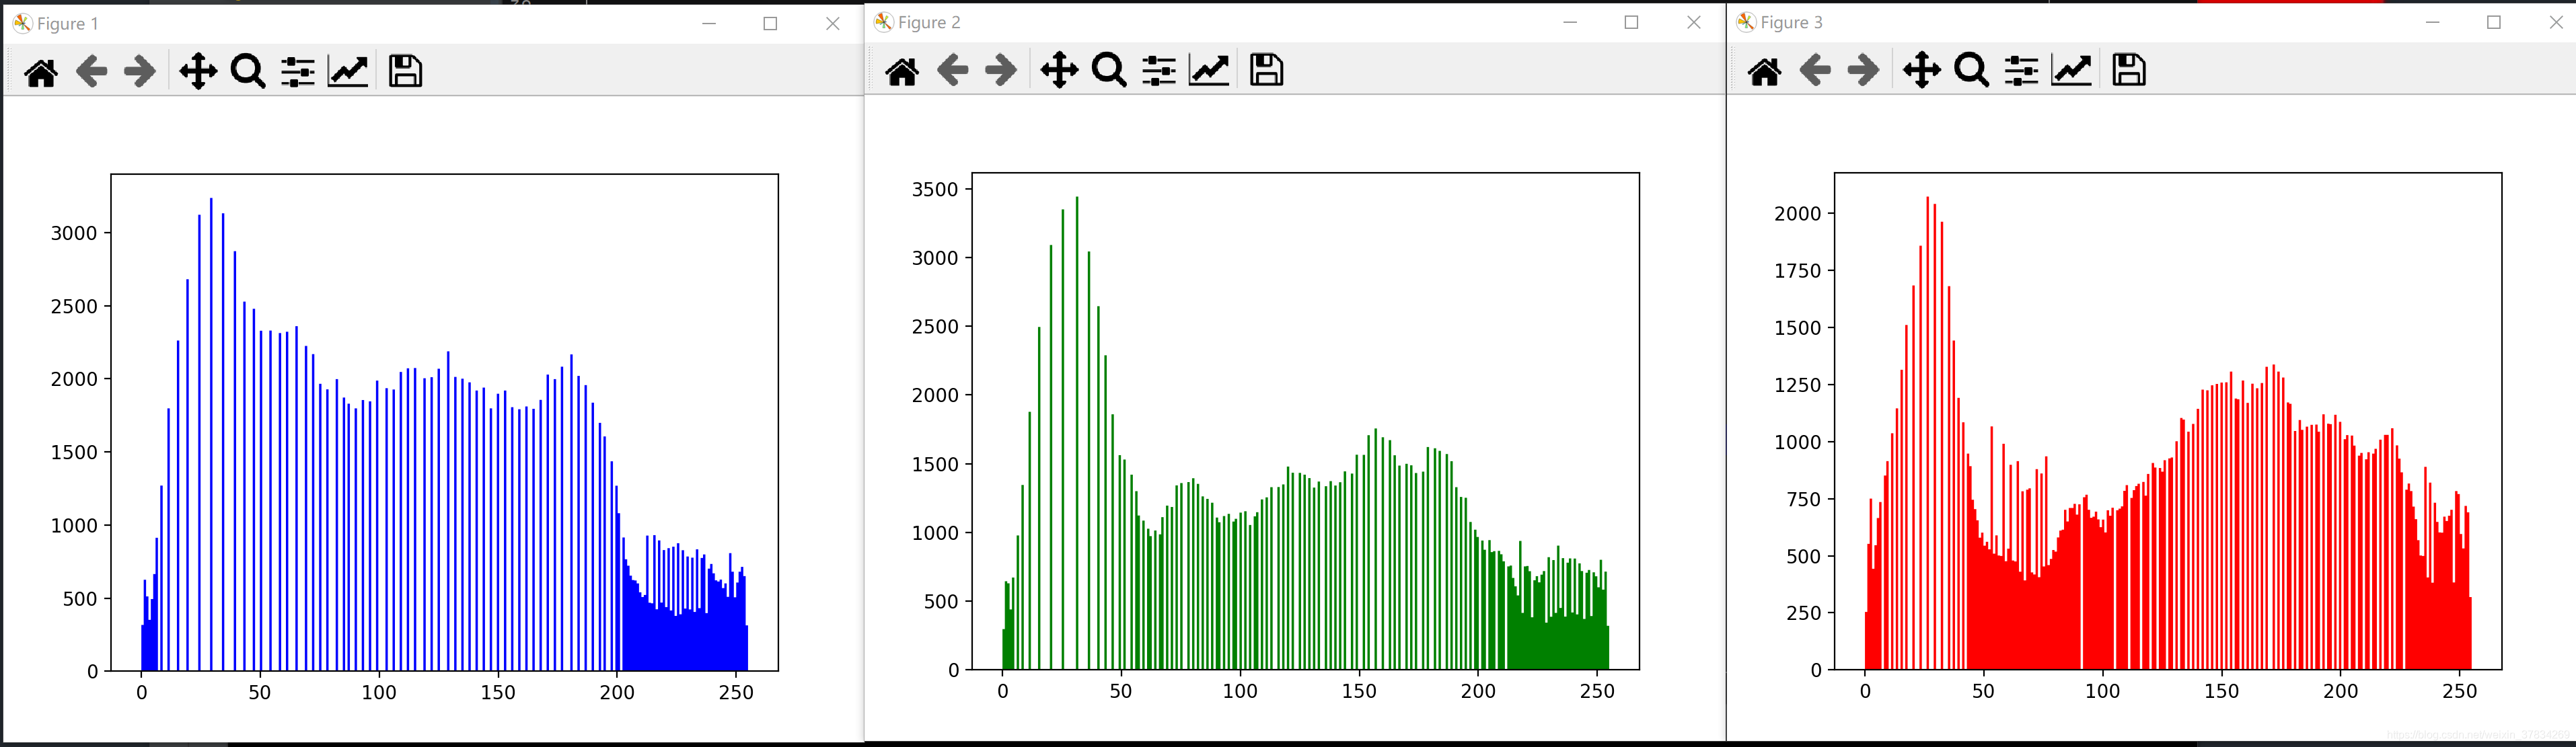Click the Figure 3 matplotlib window icon
The width and height of the screenshot is (2576, 747).
pyautogui.click(x=1746, y=22)
